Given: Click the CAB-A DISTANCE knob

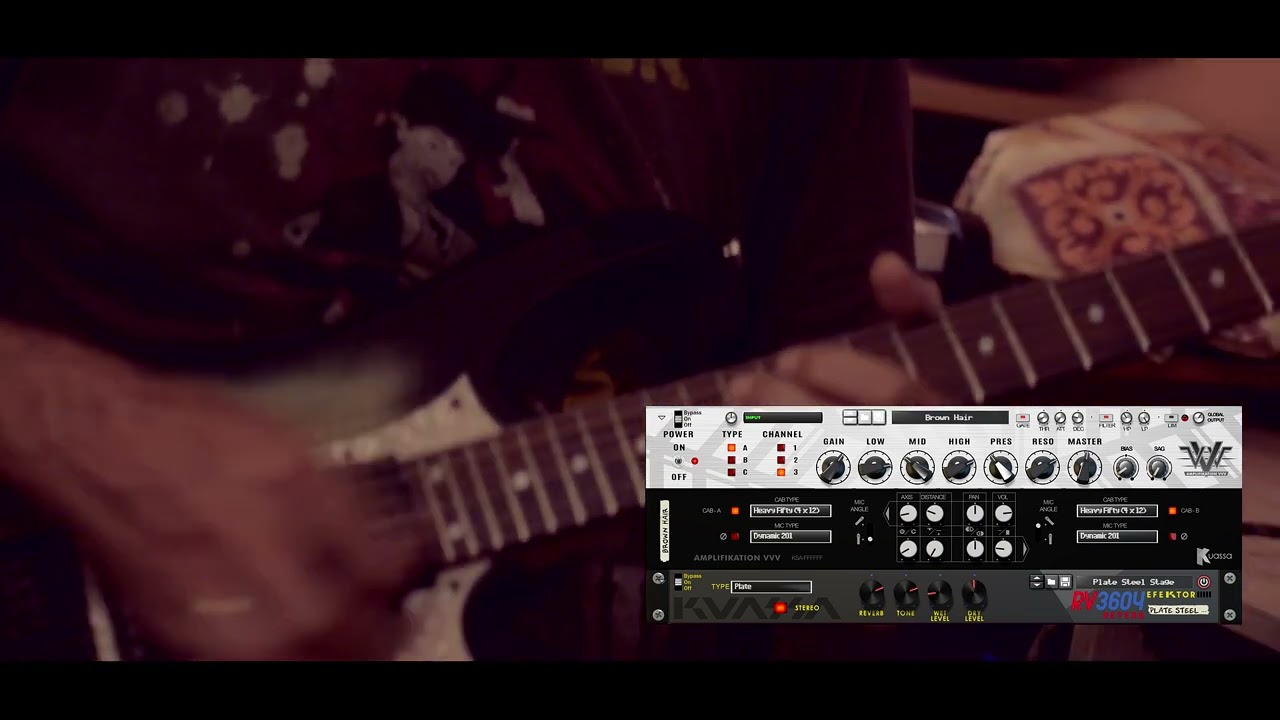Looking at the screenshot, I should [934, 514].
